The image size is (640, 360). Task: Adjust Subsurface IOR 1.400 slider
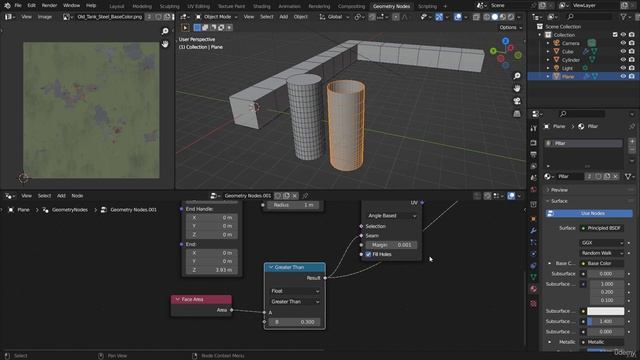(605, 322)
